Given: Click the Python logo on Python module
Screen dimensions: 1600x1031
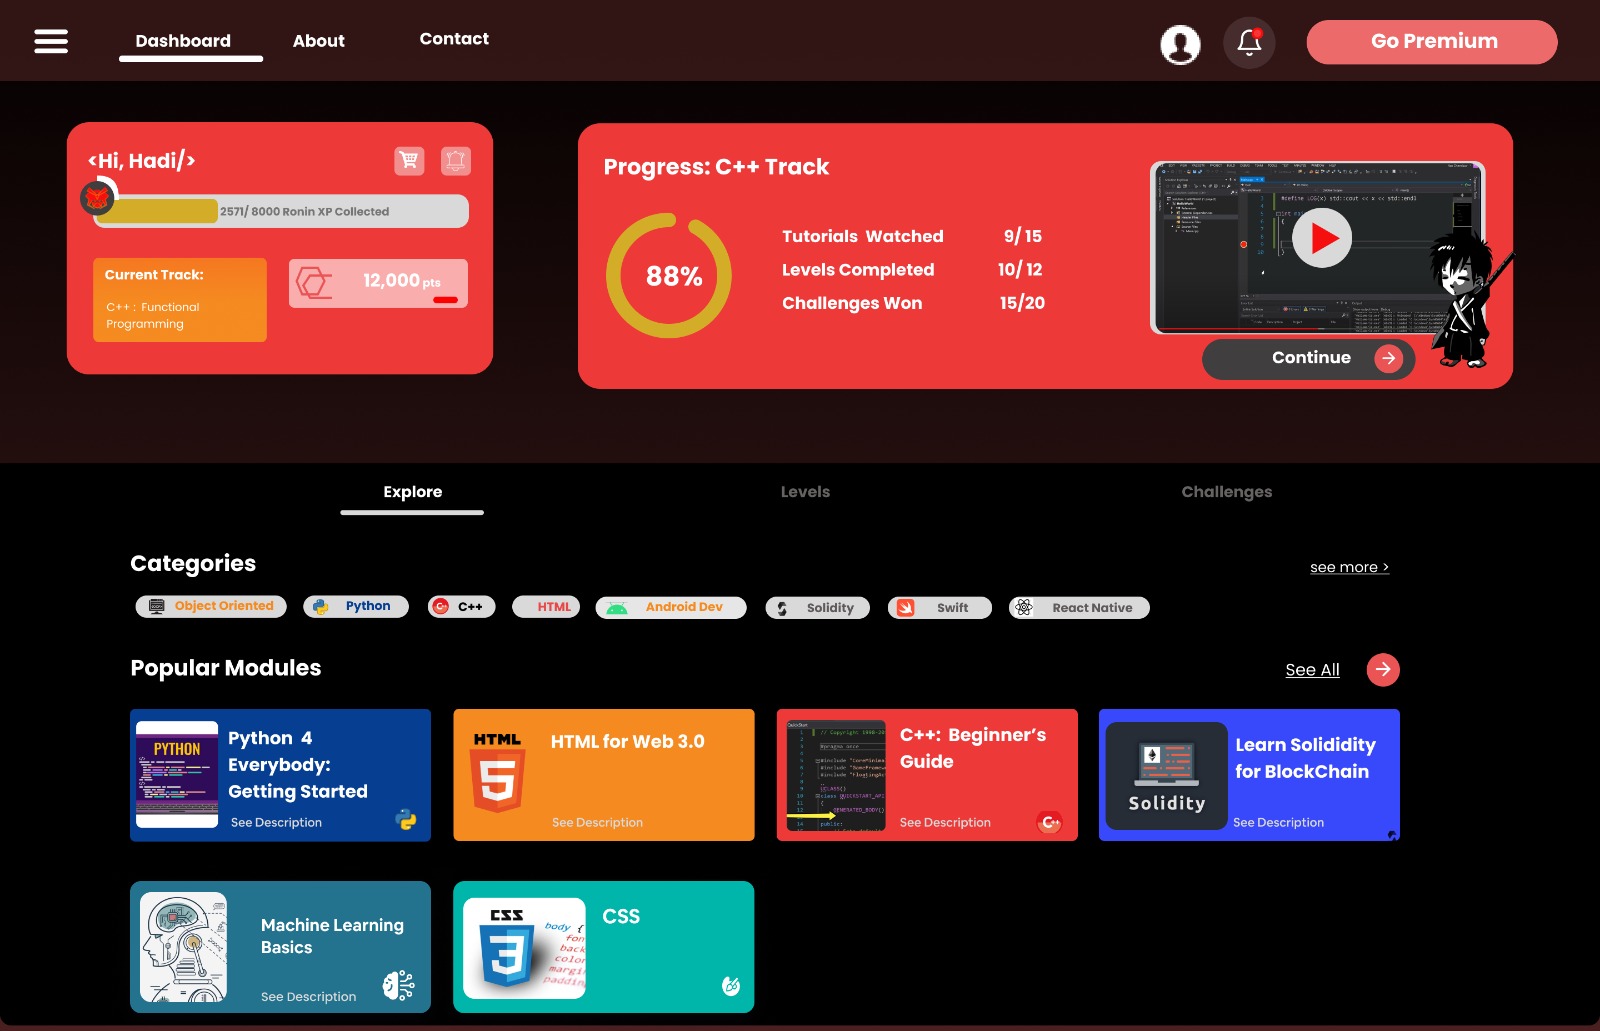Looking at the screenshot, I should [406, 820].
